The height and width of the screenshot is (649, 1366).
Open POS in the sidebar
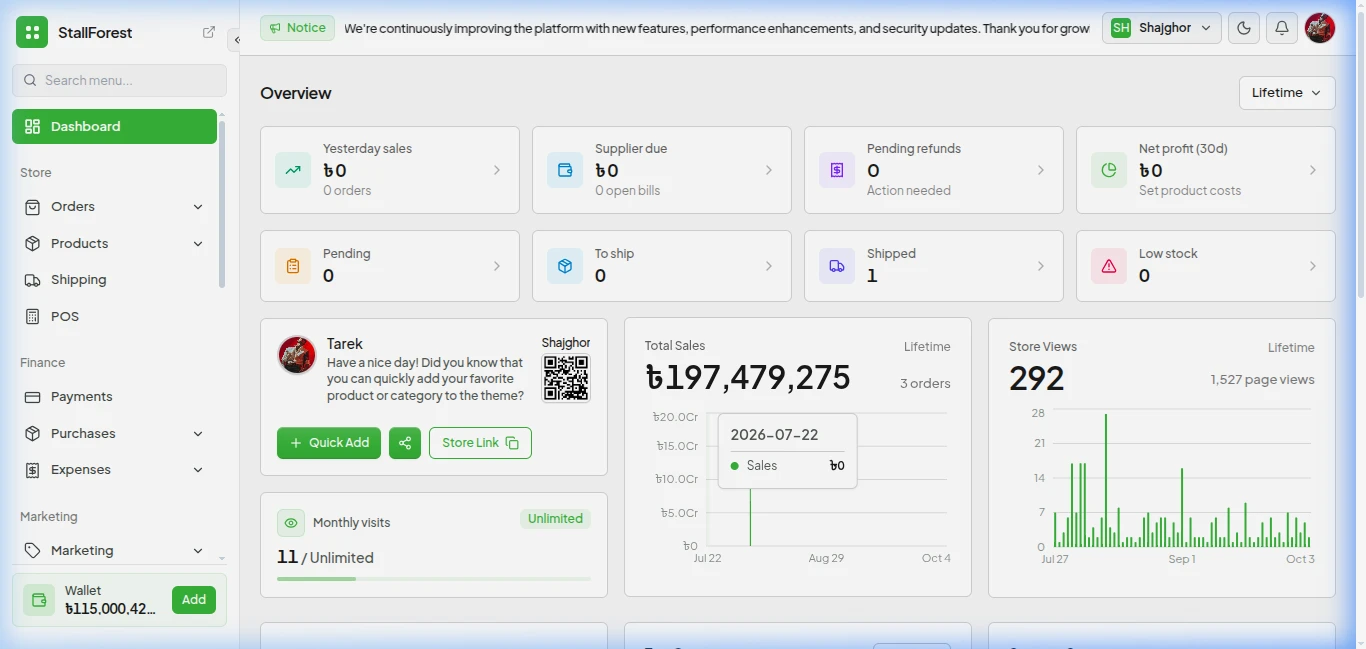coord(114,316)
